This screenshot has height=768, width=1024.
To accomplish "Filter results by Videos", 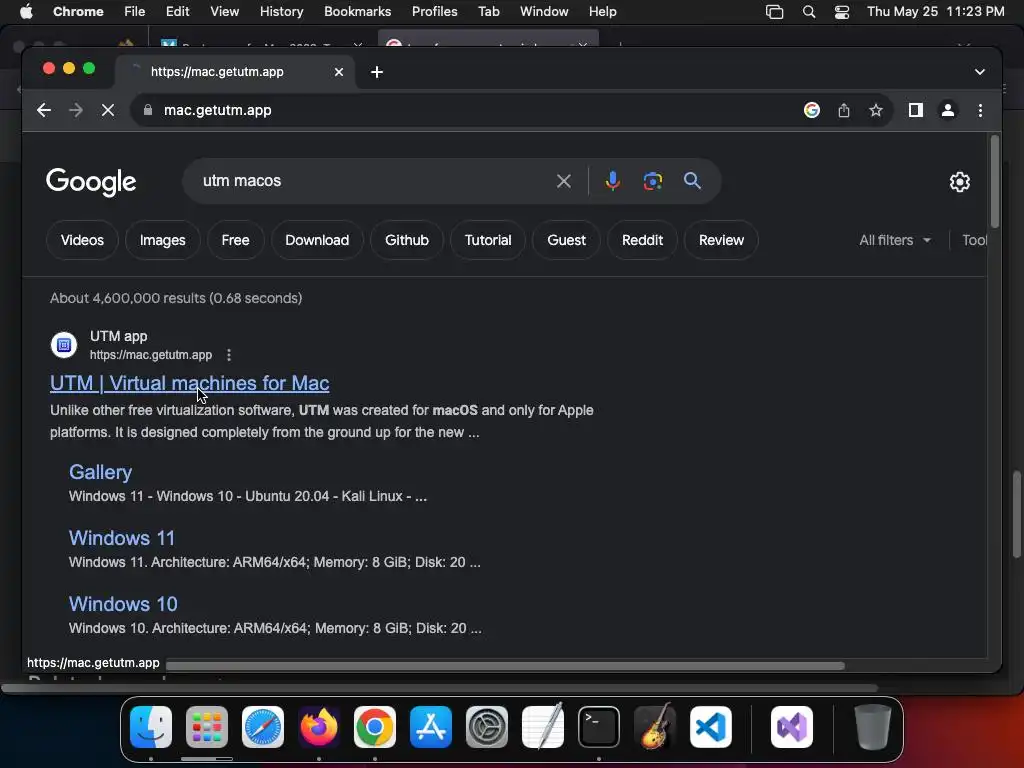I will click(x=82, y=240).
